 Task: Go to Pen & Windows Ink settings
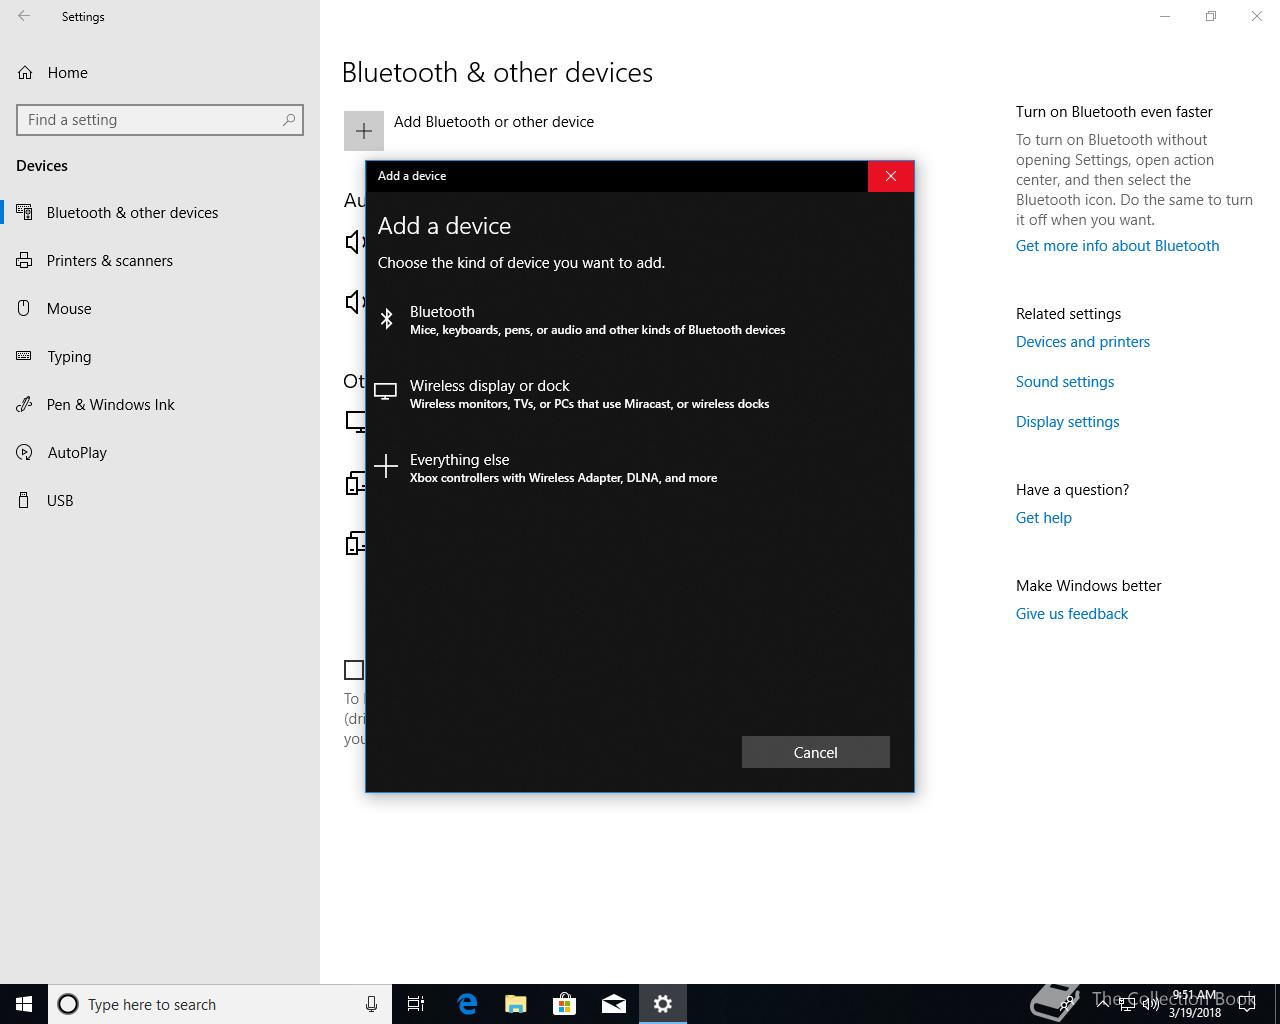(110, 405)
